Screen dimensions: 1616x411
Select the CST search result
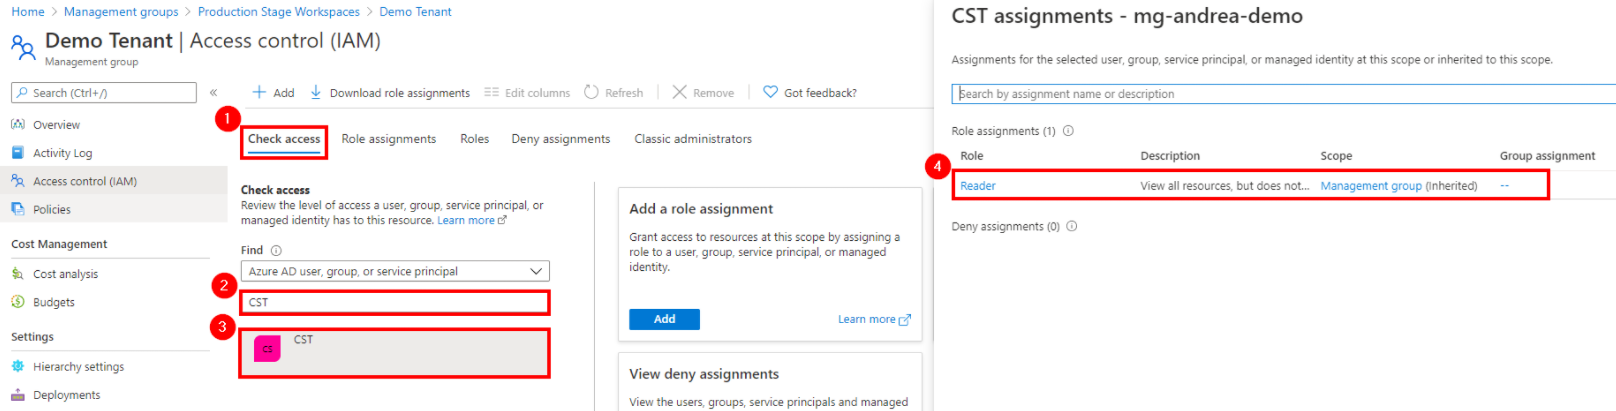point(395,353)
